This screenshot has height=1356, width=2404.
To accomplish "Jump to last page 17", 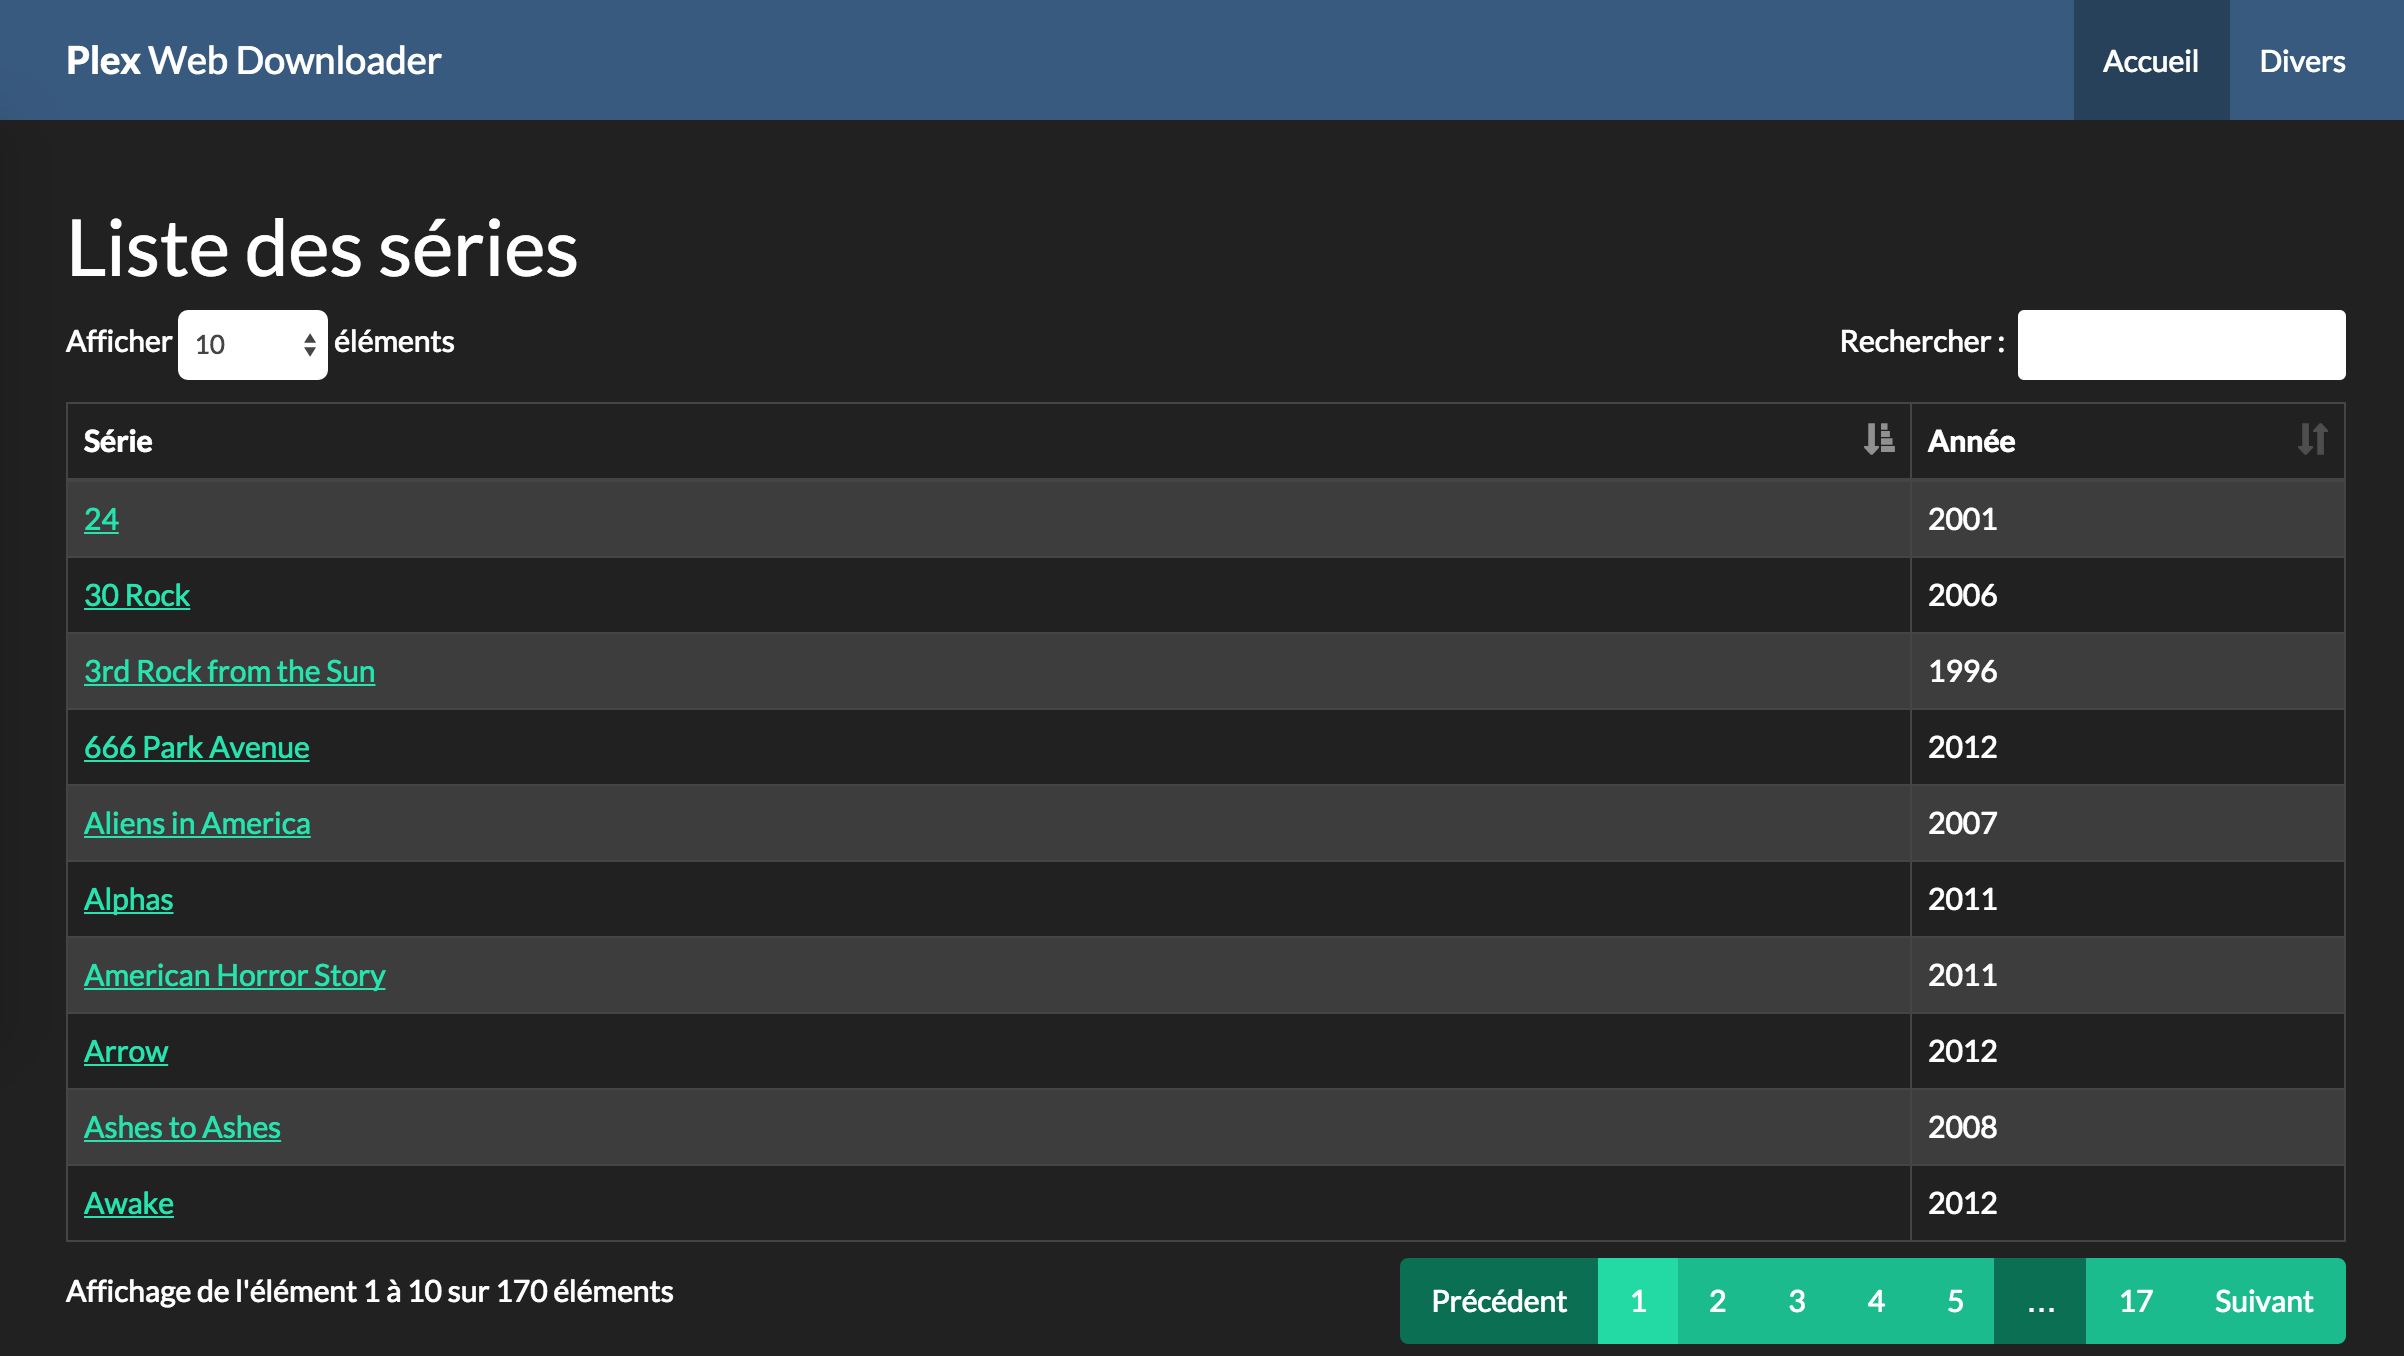I will 2135,1301.
